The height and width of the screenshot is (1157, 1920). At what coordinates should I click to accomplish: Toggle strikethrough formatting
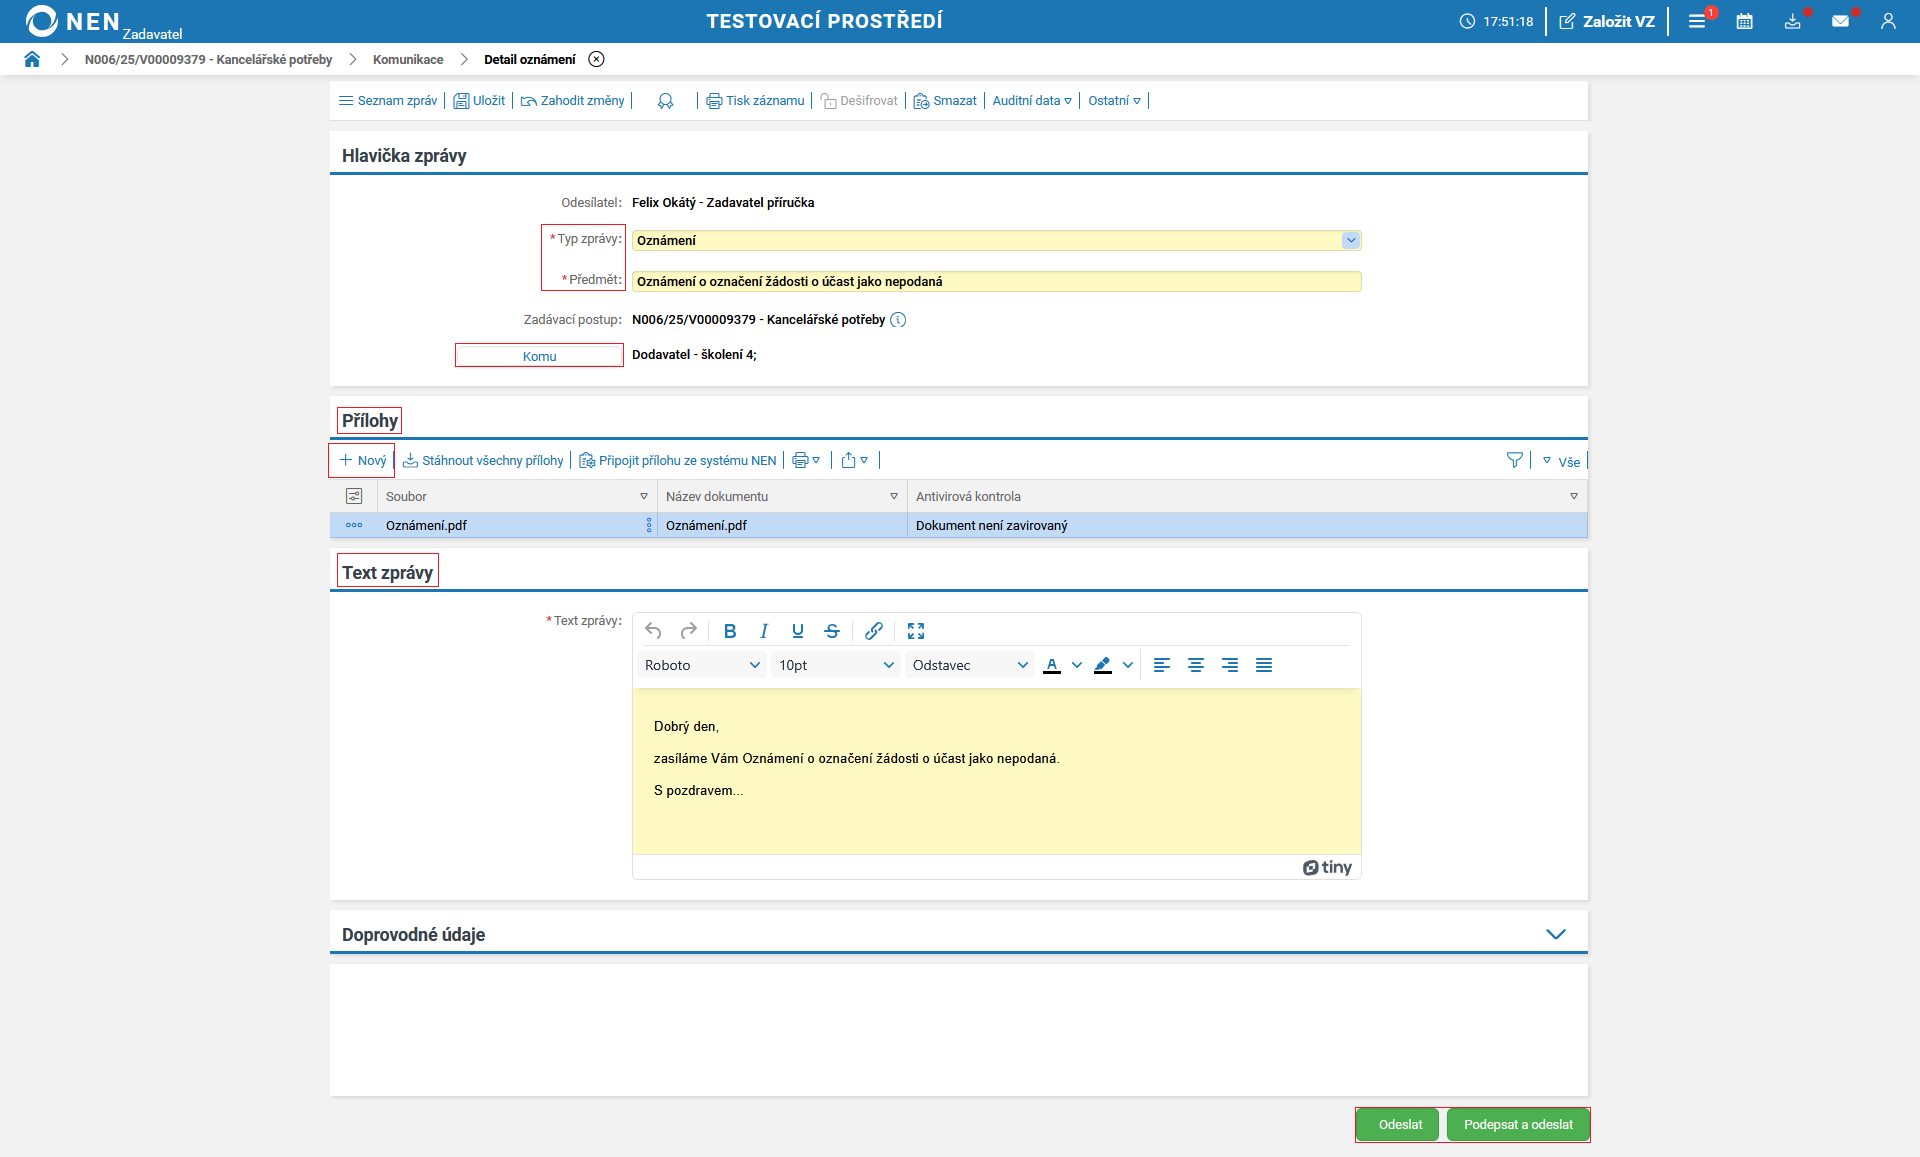[831, 631]
